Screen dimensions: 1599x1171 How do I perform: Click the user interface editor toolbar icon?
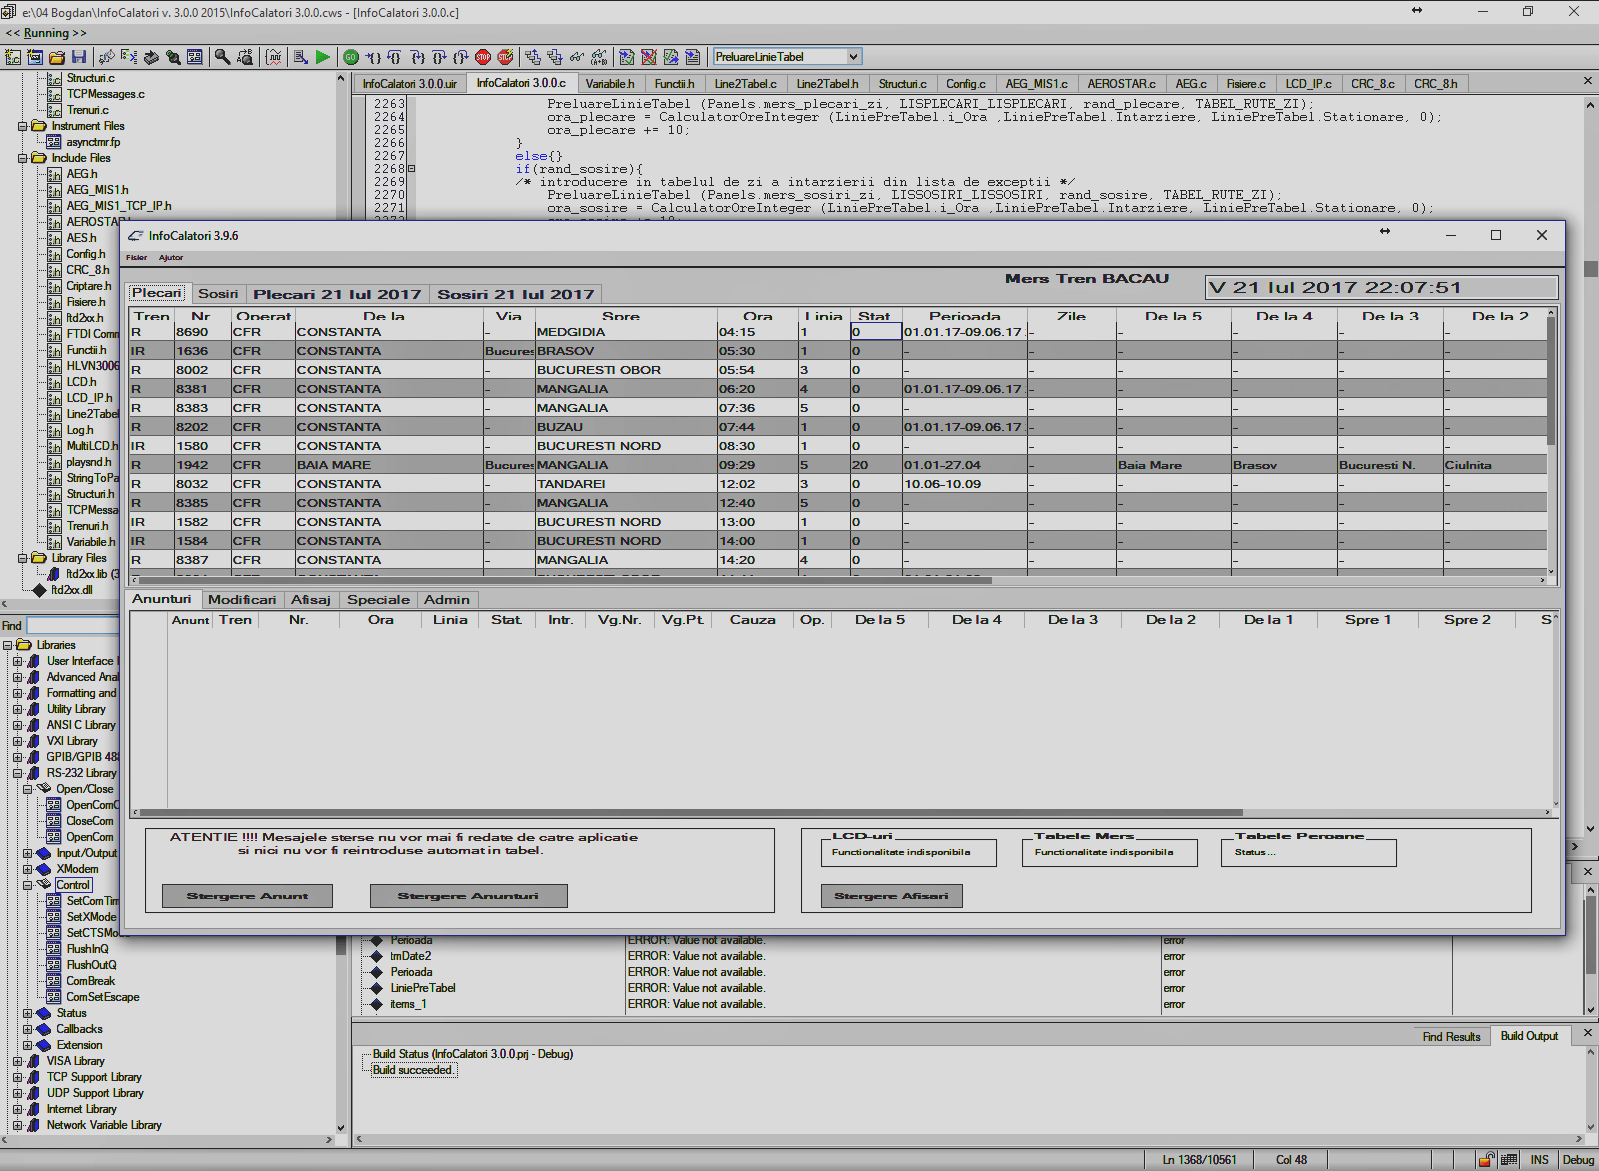[x=194, y=57]
